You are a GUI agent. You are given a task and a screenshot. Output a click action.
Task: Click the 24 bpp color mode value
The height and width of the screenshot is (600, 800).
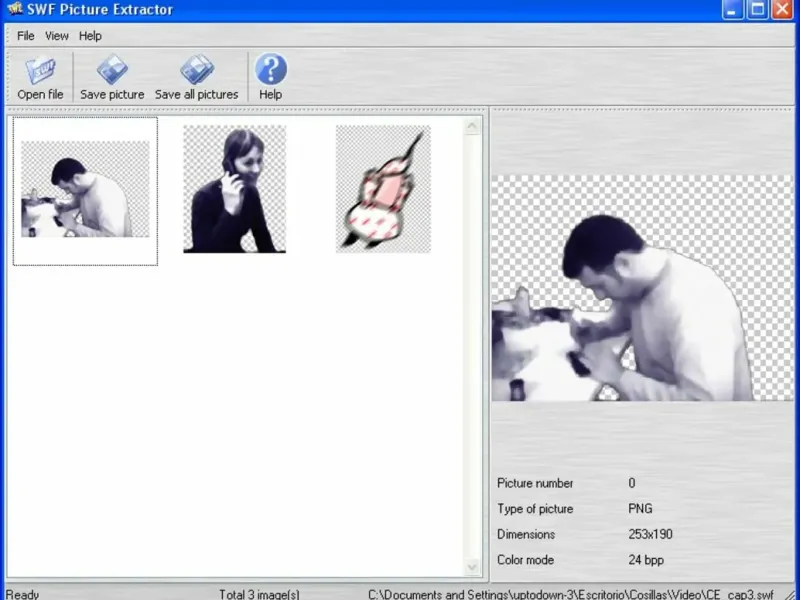pyautogui.click(x=646, y=560)
